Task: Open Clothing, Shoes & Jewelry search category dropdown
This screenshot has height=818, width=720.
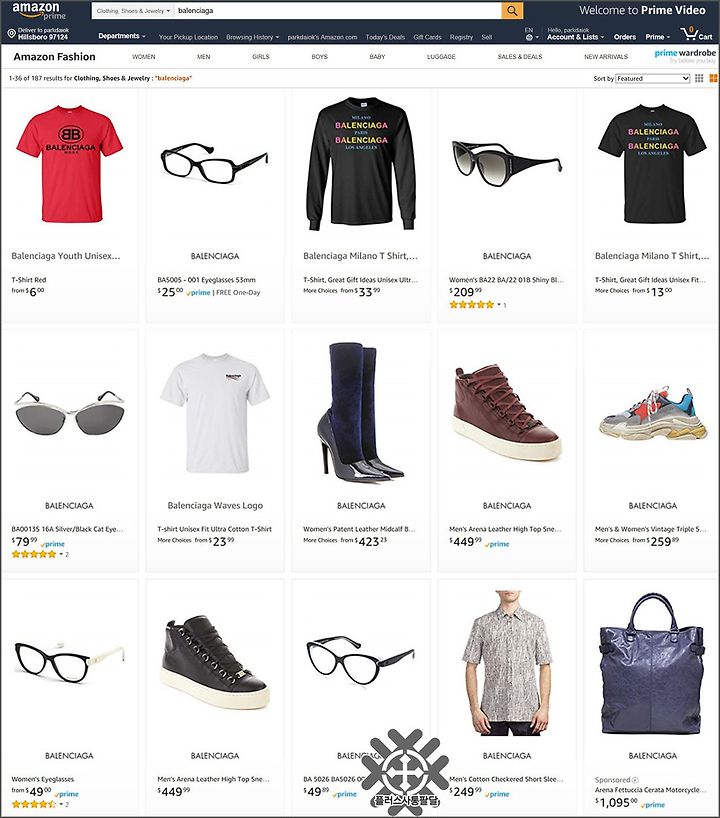Action: pos(133,10)
